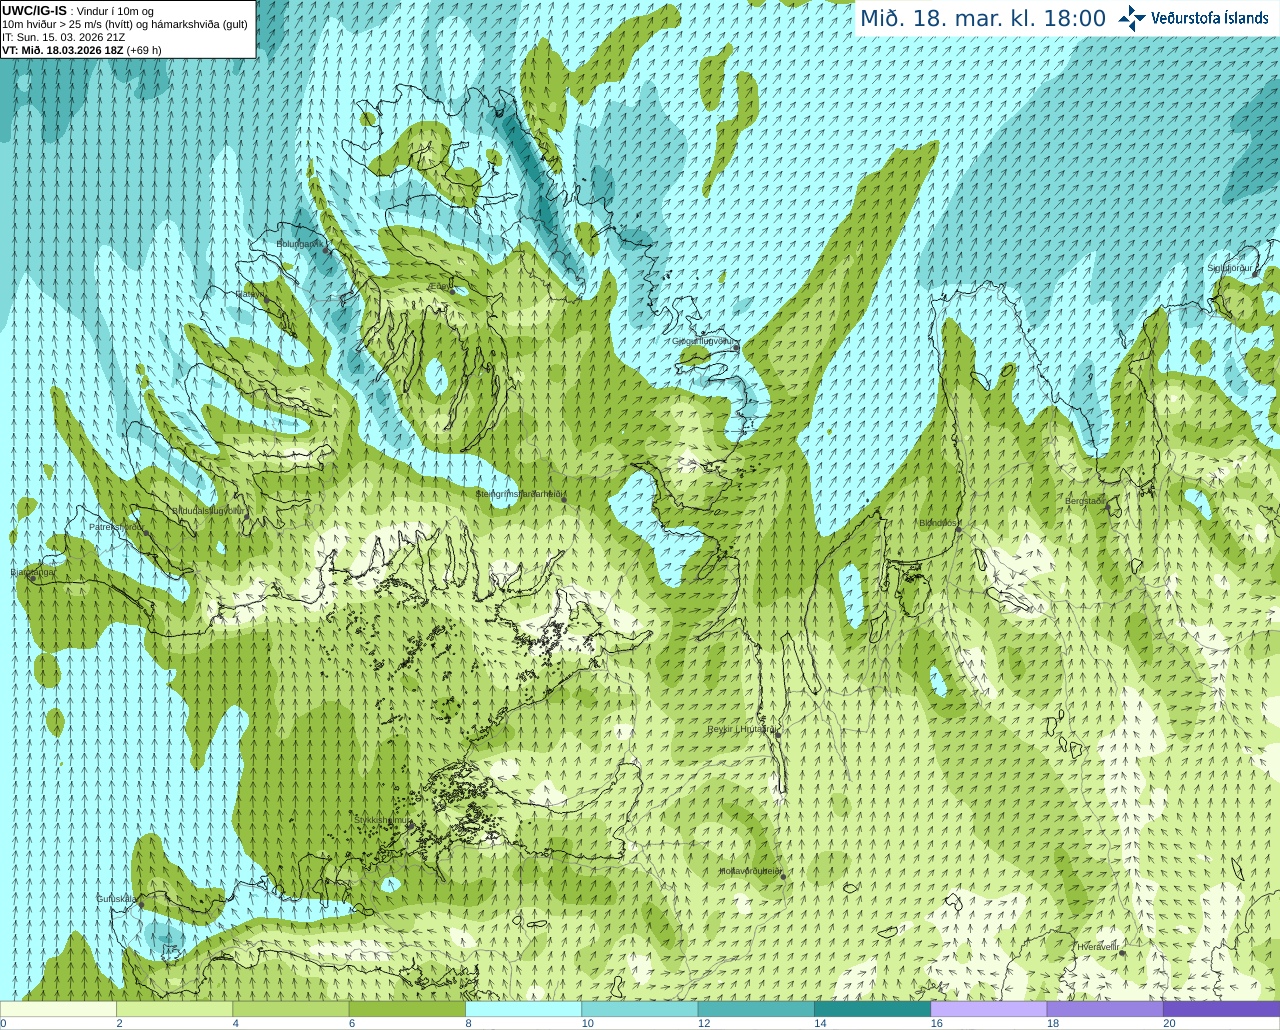The width and height of the screenshot is (1280, 1030).
Task: Click the 4–6 m/s green legend swatch
Action: [290, 1009]
